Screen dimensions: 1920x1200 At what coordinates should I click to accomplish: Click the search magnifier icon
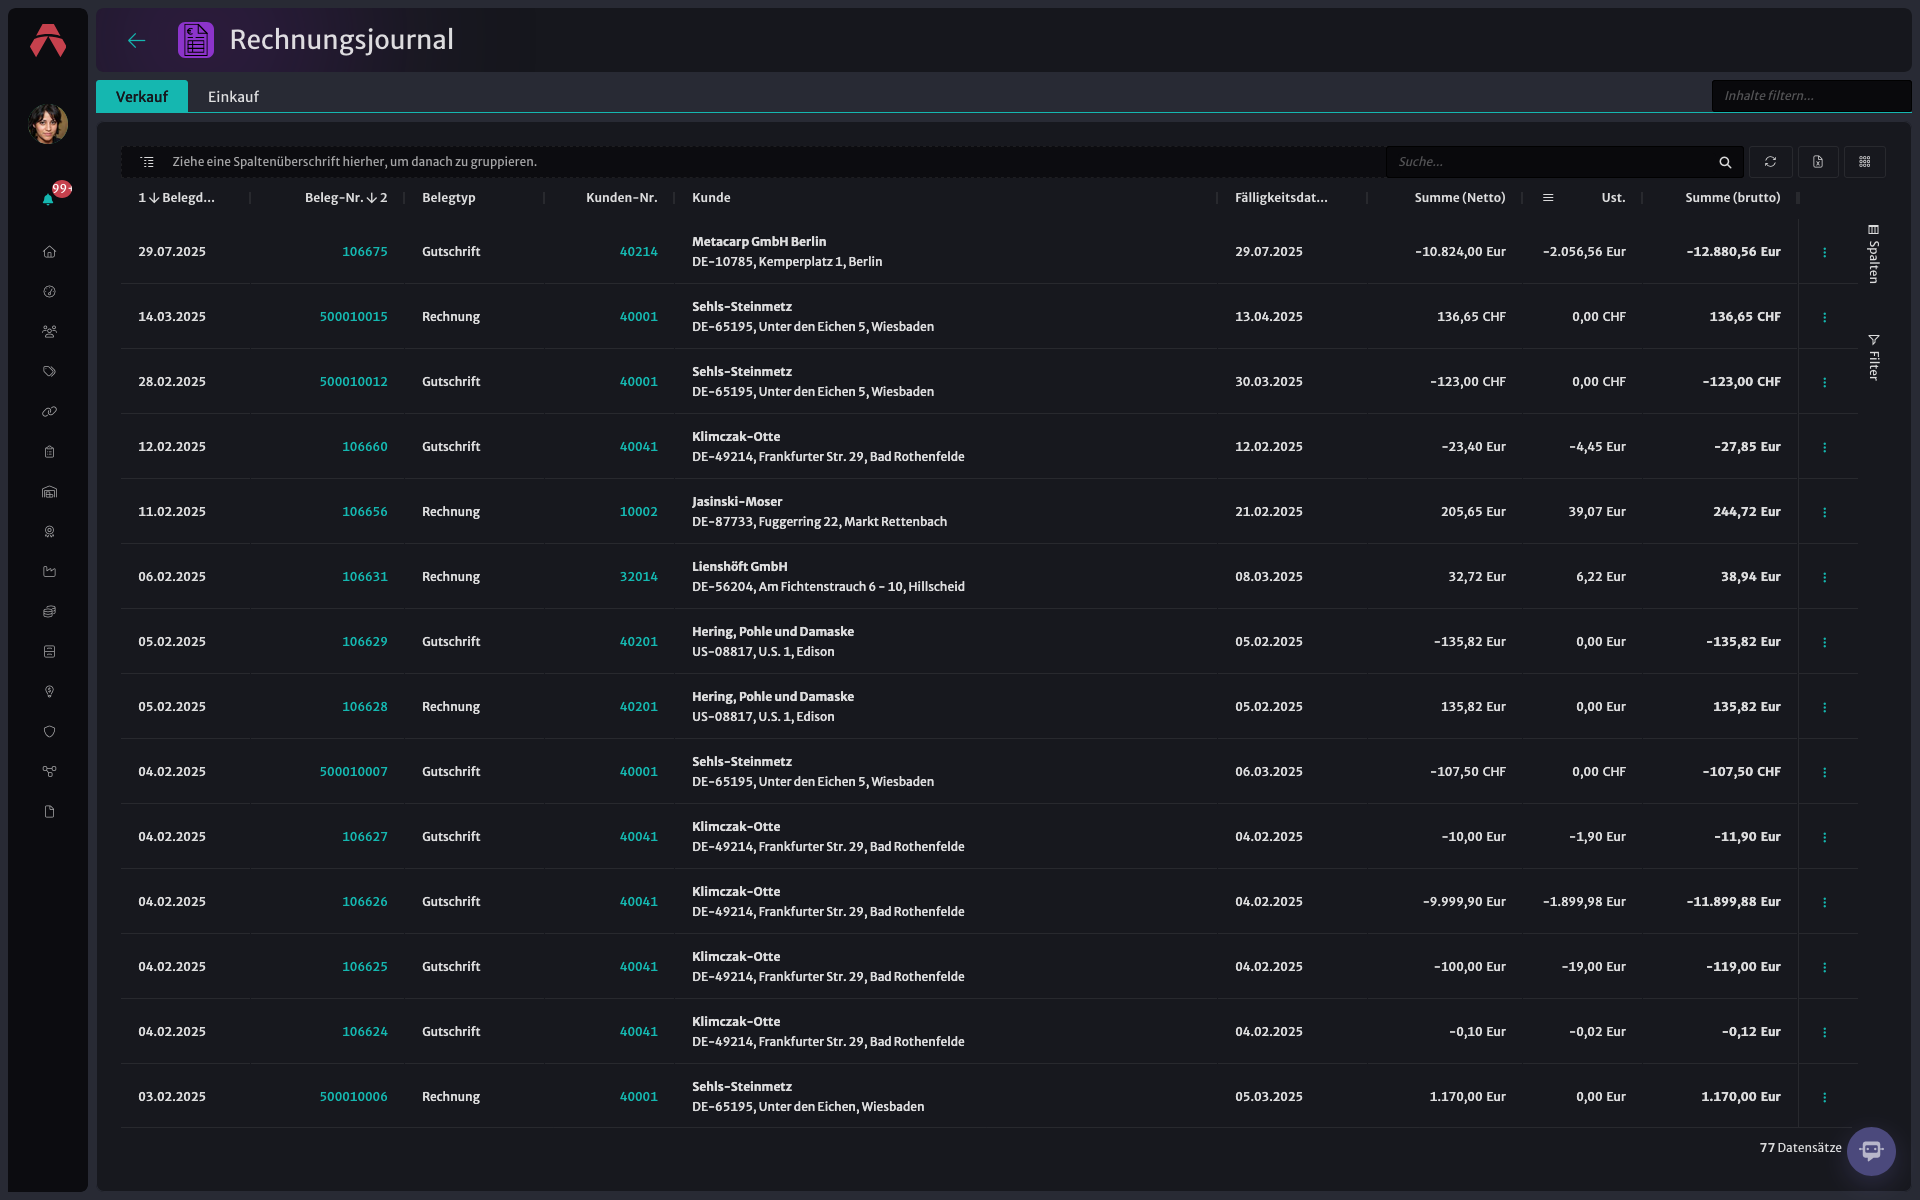click(x=1725, y=162)
